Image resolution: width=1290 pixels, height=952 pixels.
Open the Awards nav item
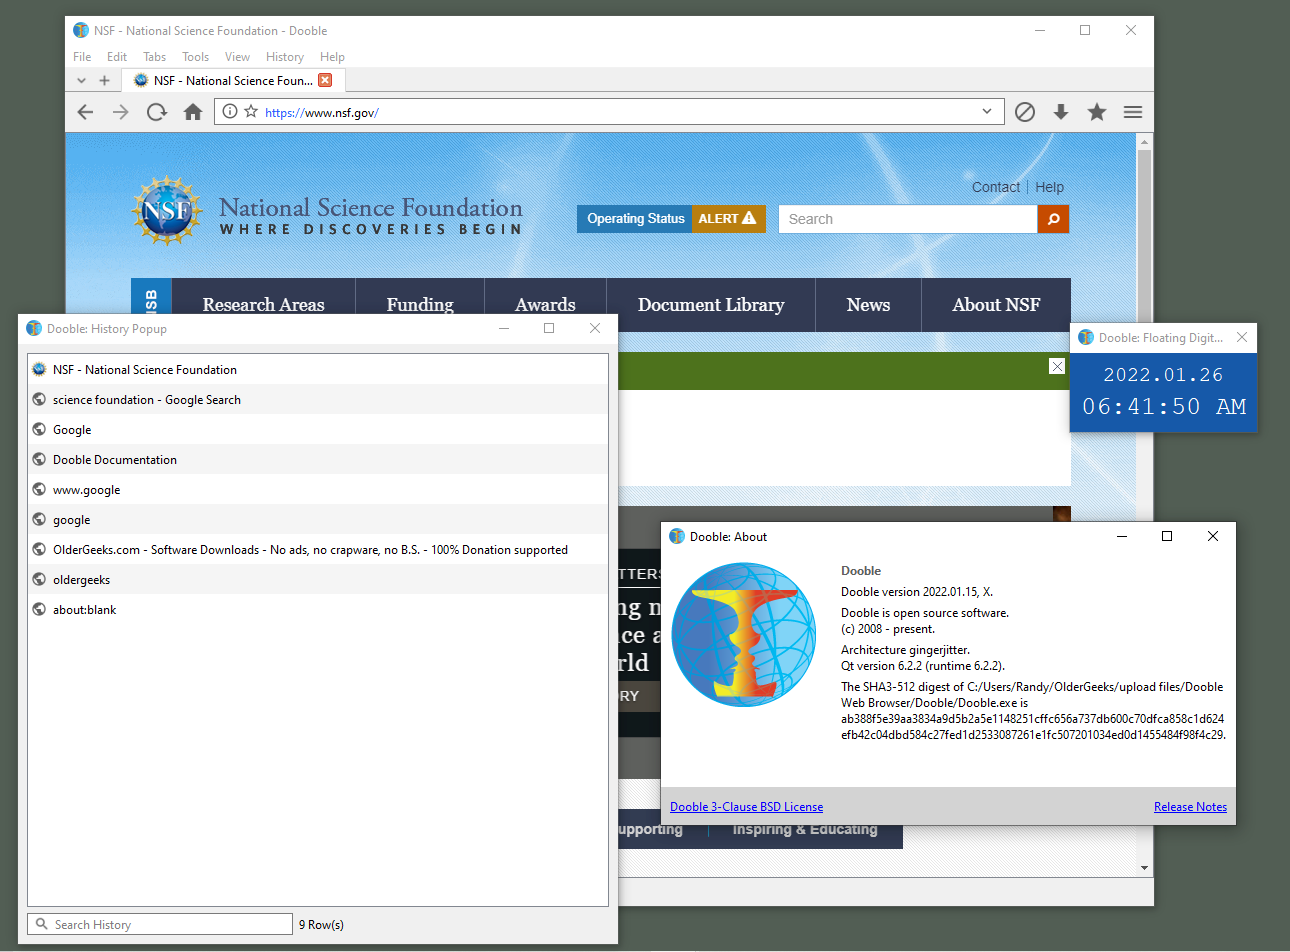point(545,305)
